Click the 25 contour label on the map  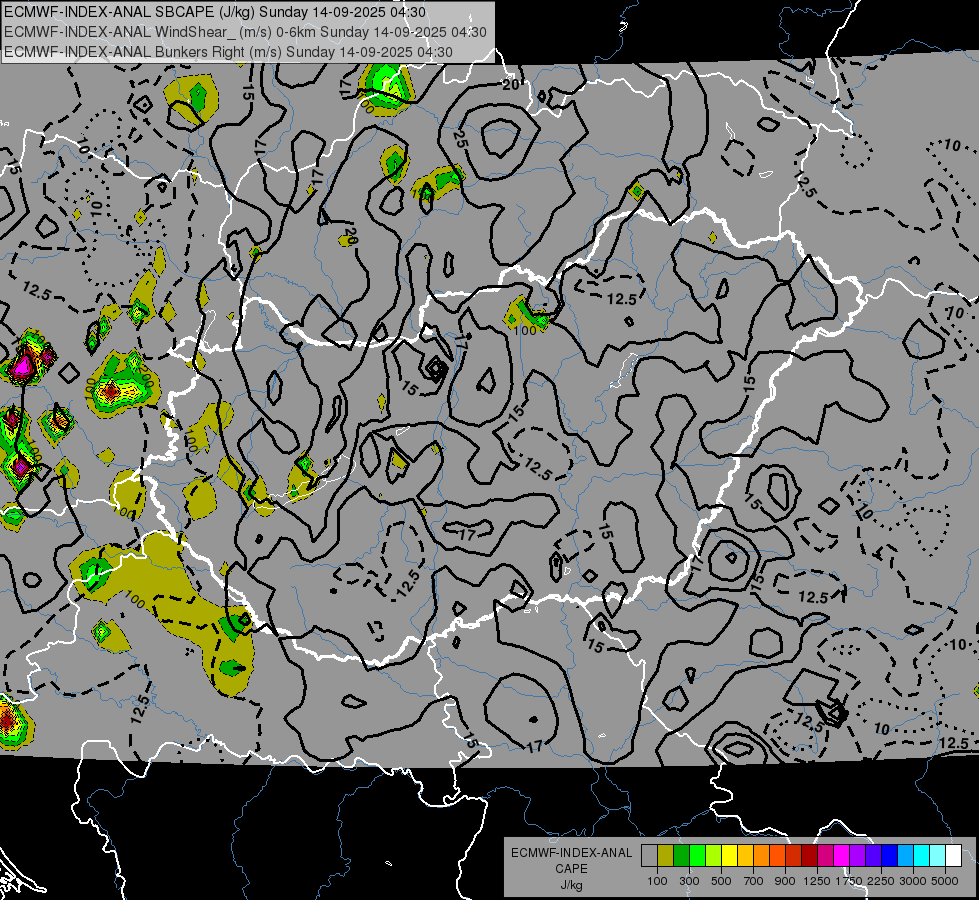[x=460, y=139]
